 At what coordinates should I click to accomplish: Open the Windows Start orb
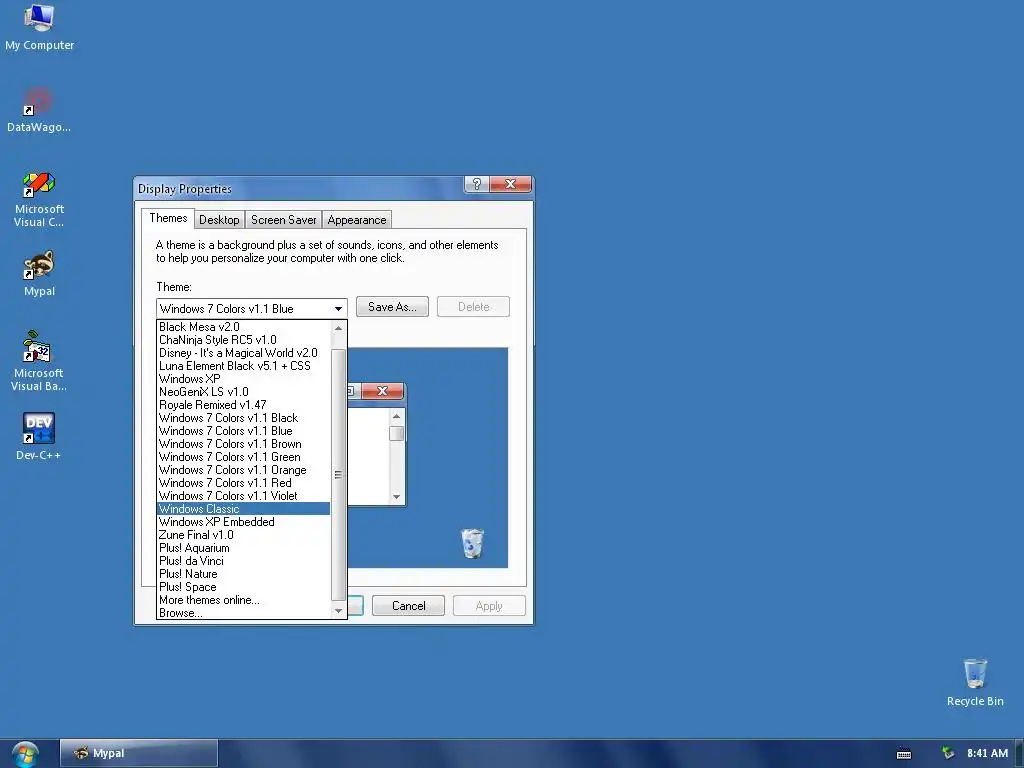pos(25,754)
